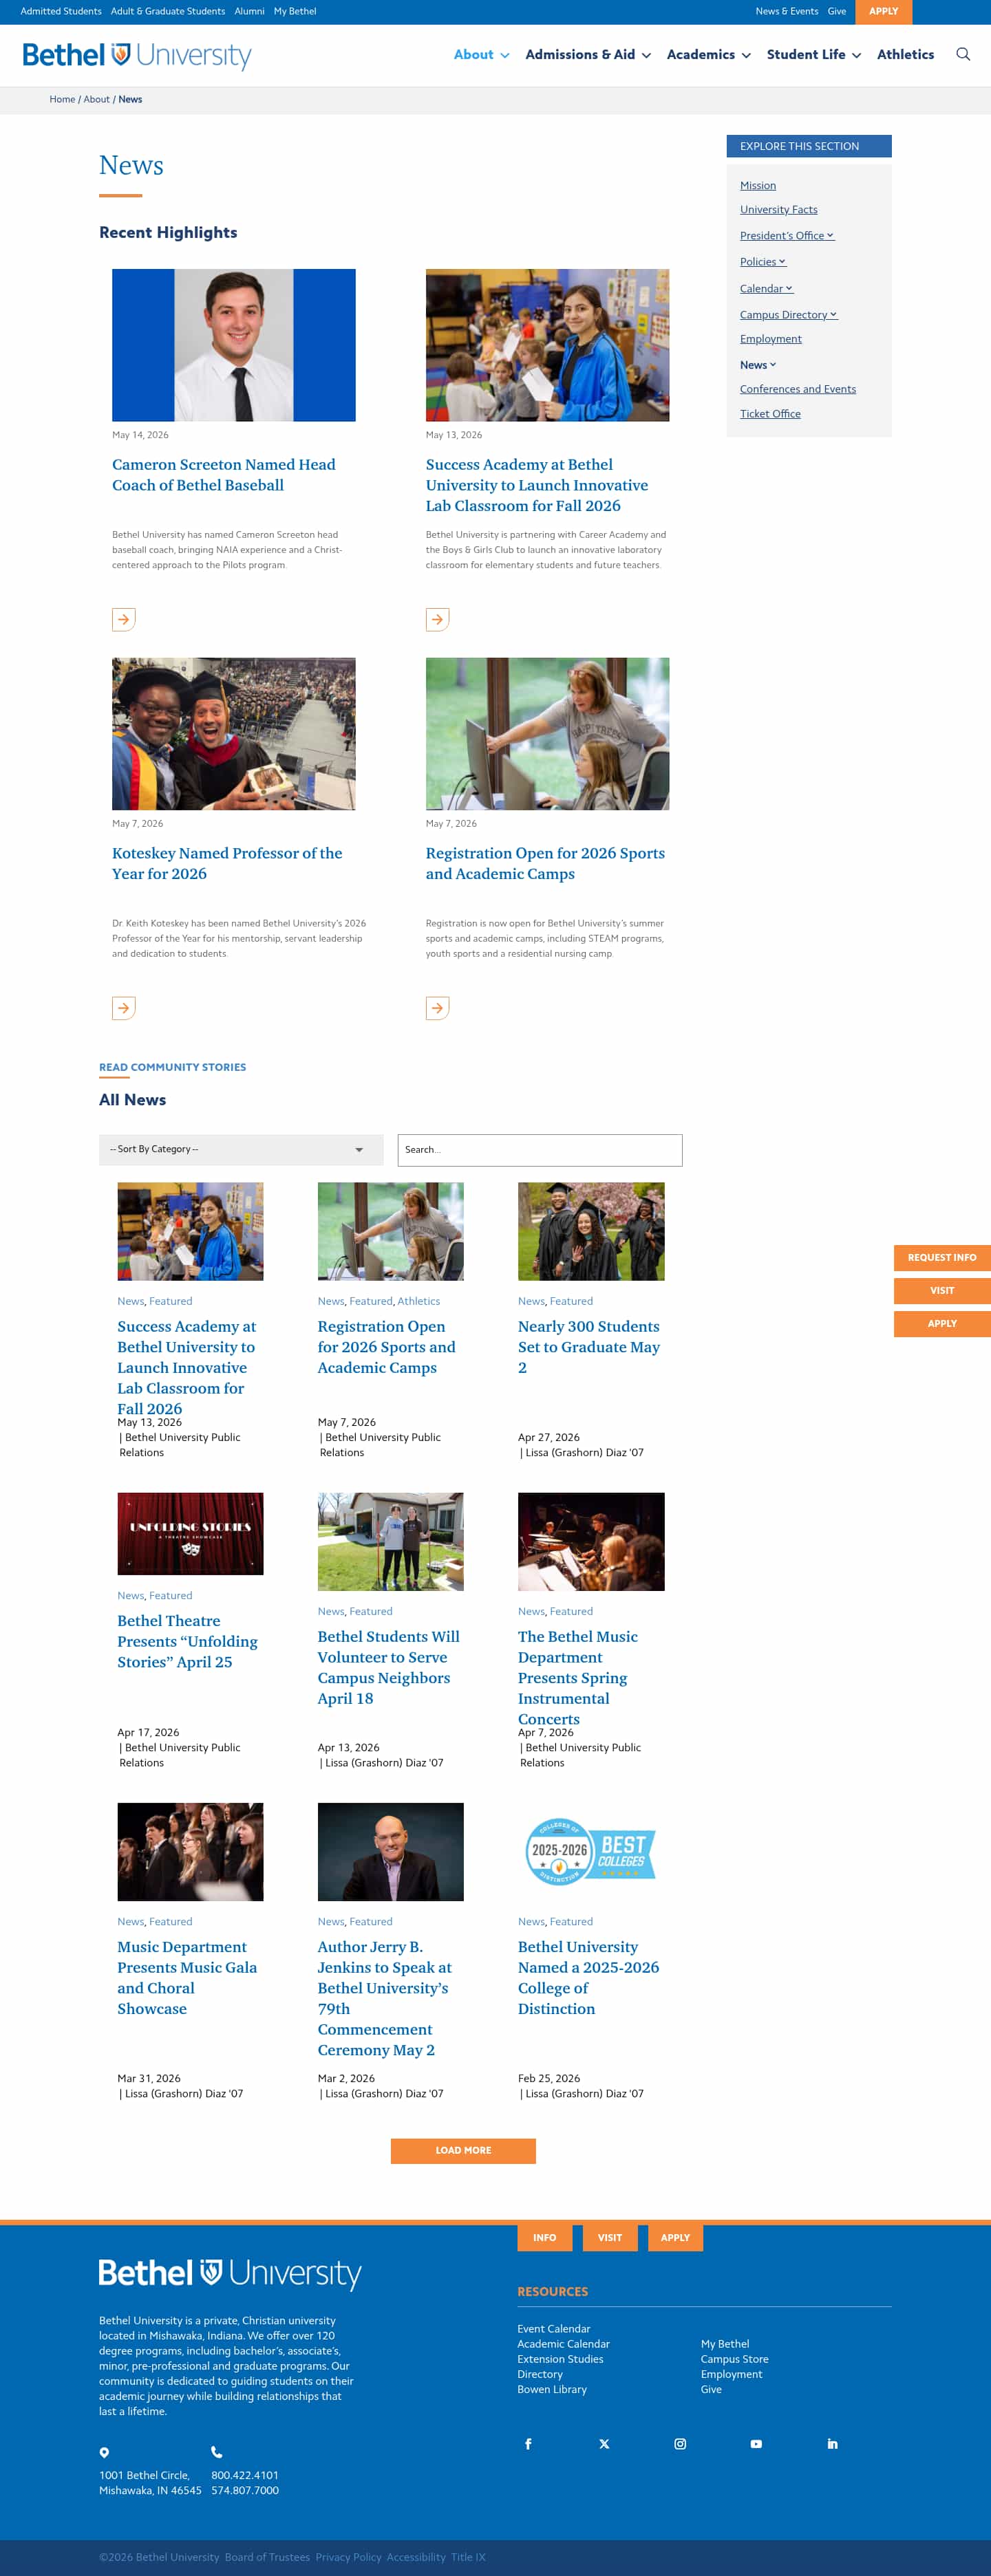Open Adult & Graduate Students top link
991x2576 pixels.
168,11
